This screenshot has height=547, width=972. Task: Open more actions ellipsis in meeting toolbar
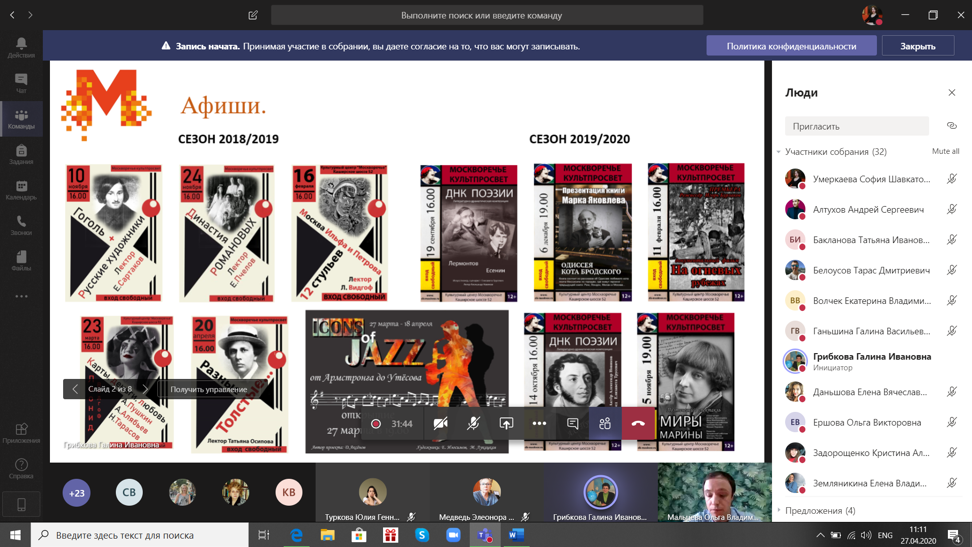(539, 424)
